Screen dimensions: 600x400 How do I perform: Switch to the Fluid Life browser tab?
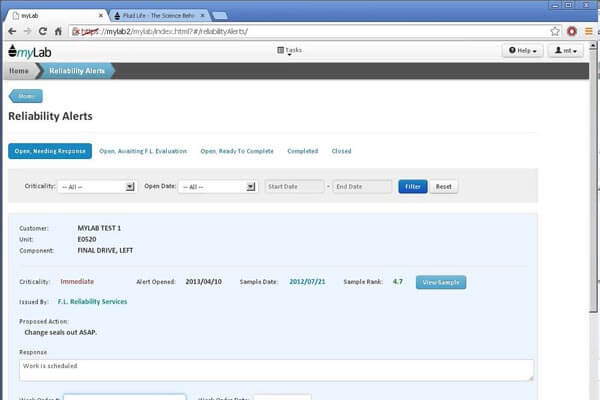point(155,14)
